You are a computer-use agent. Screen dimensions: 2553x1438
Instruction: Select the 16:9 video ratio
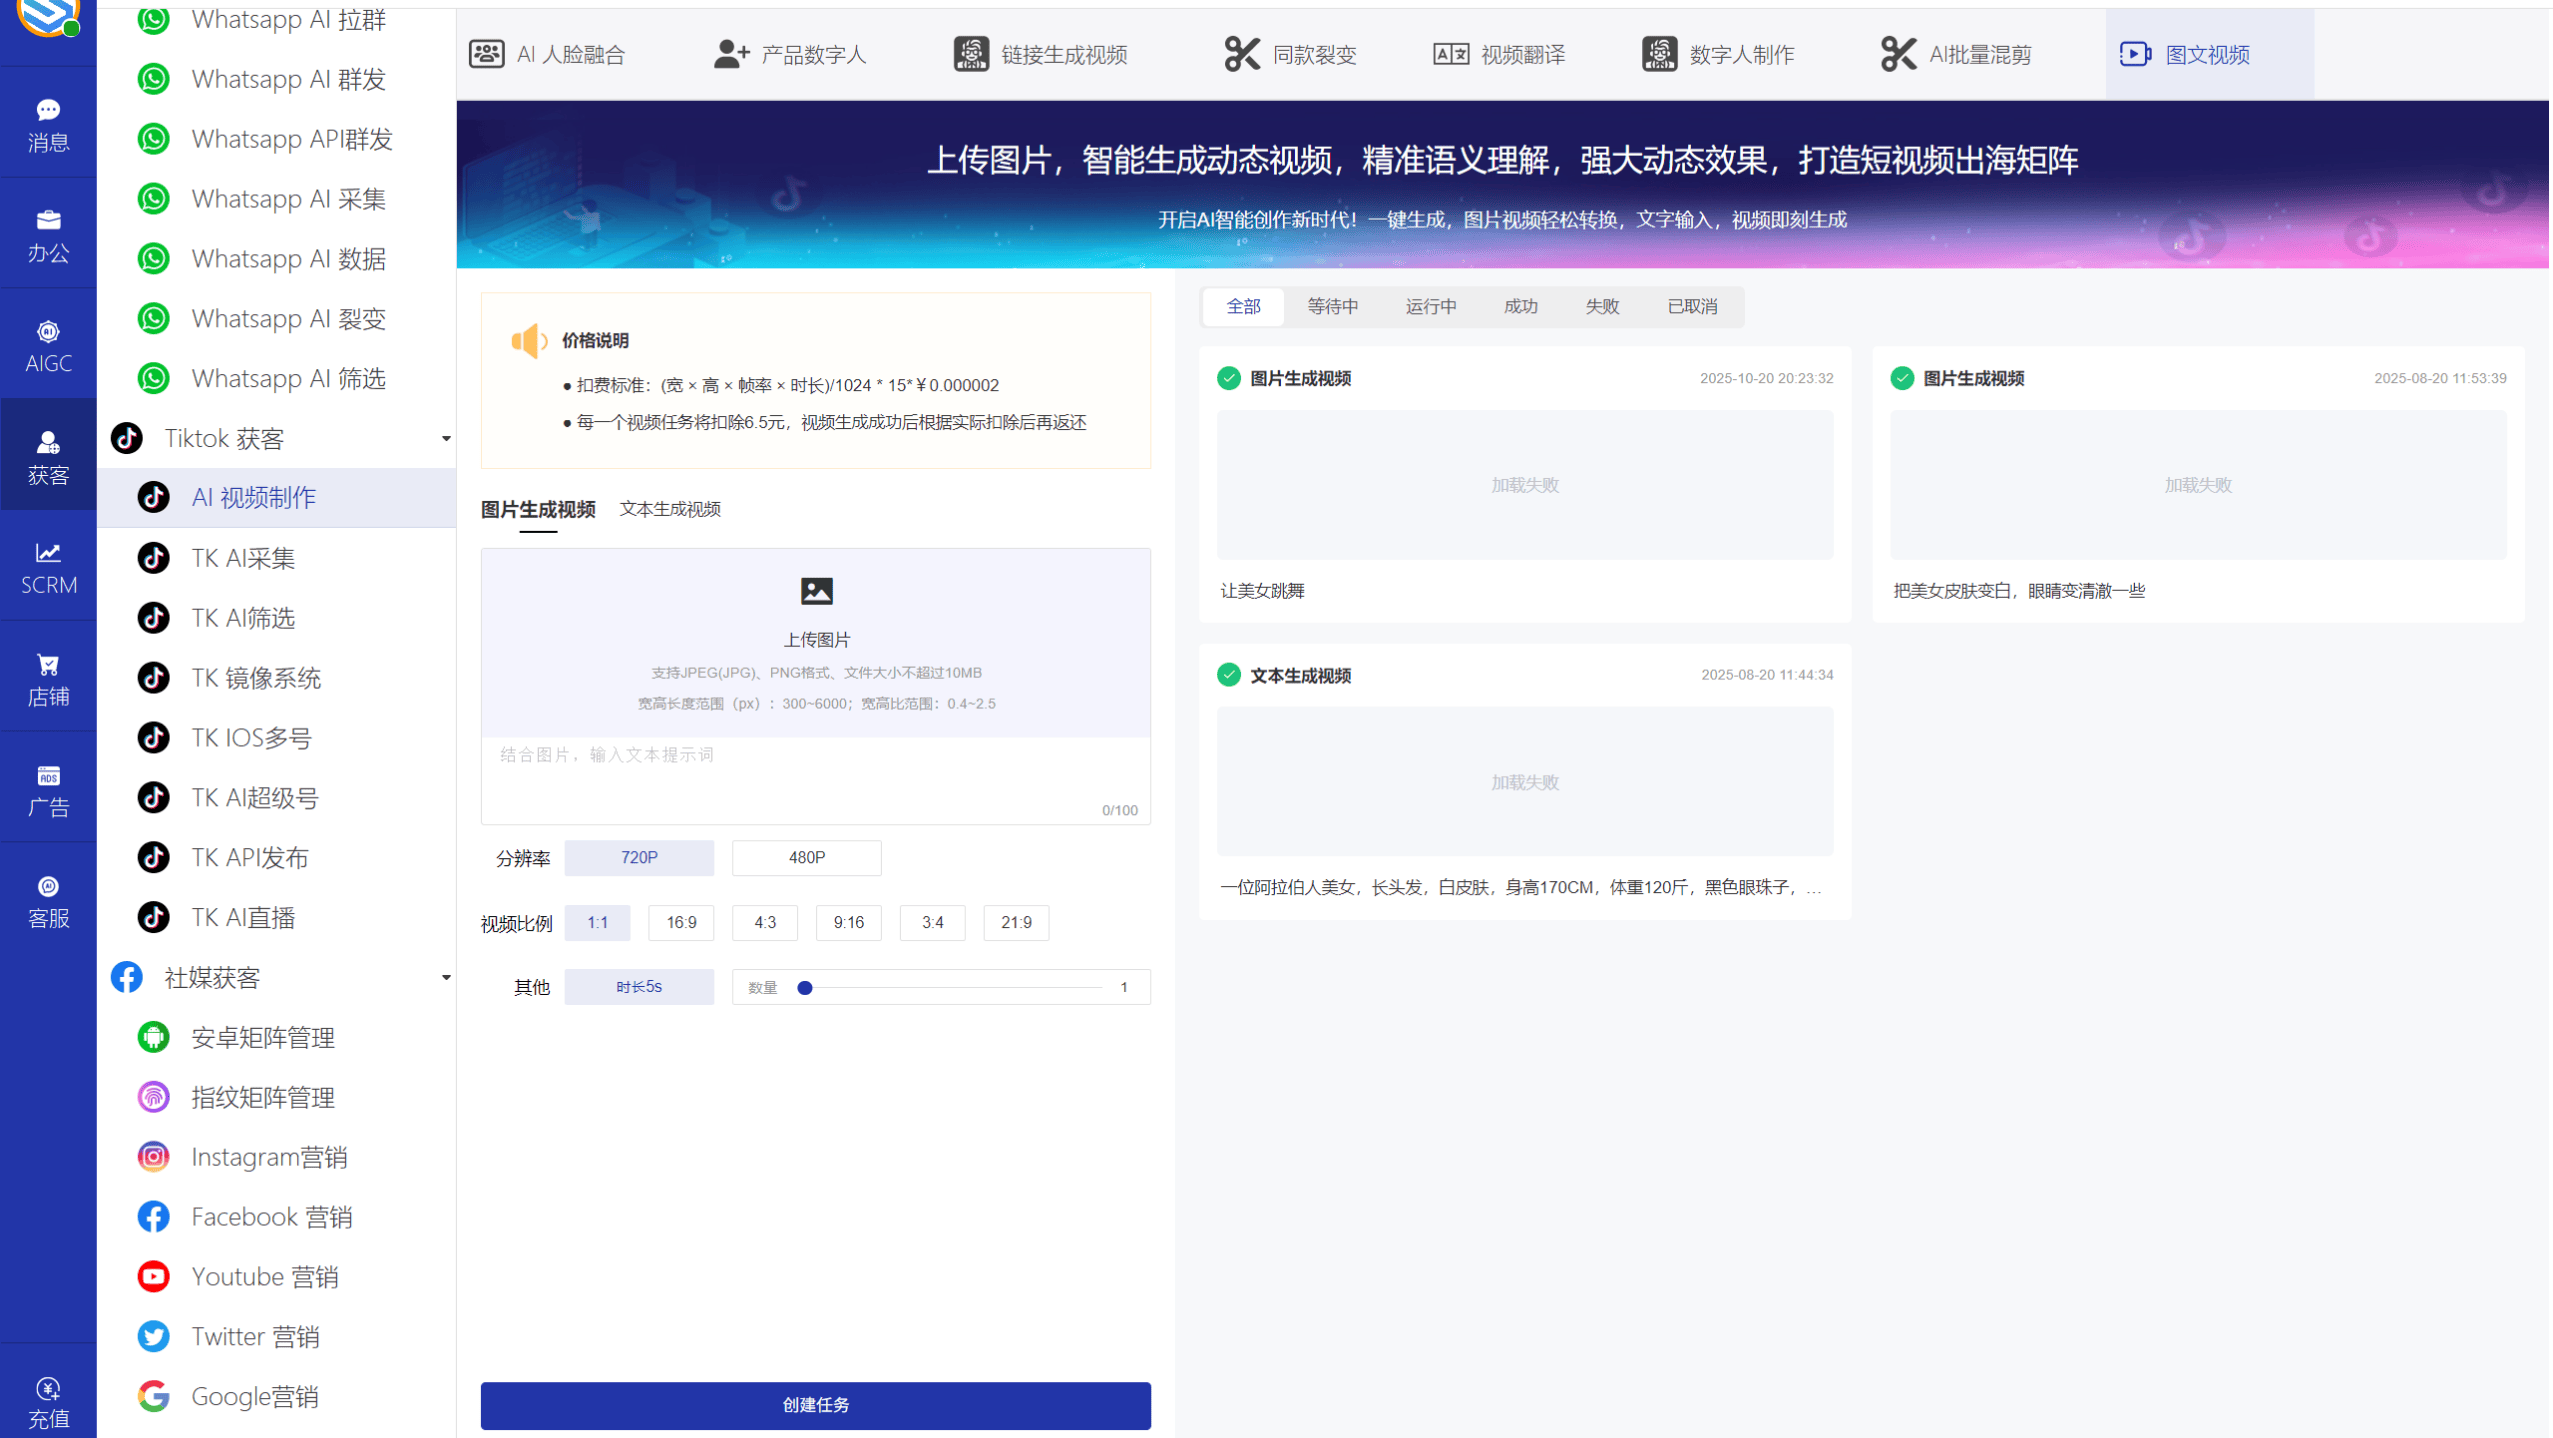(681, 922)
